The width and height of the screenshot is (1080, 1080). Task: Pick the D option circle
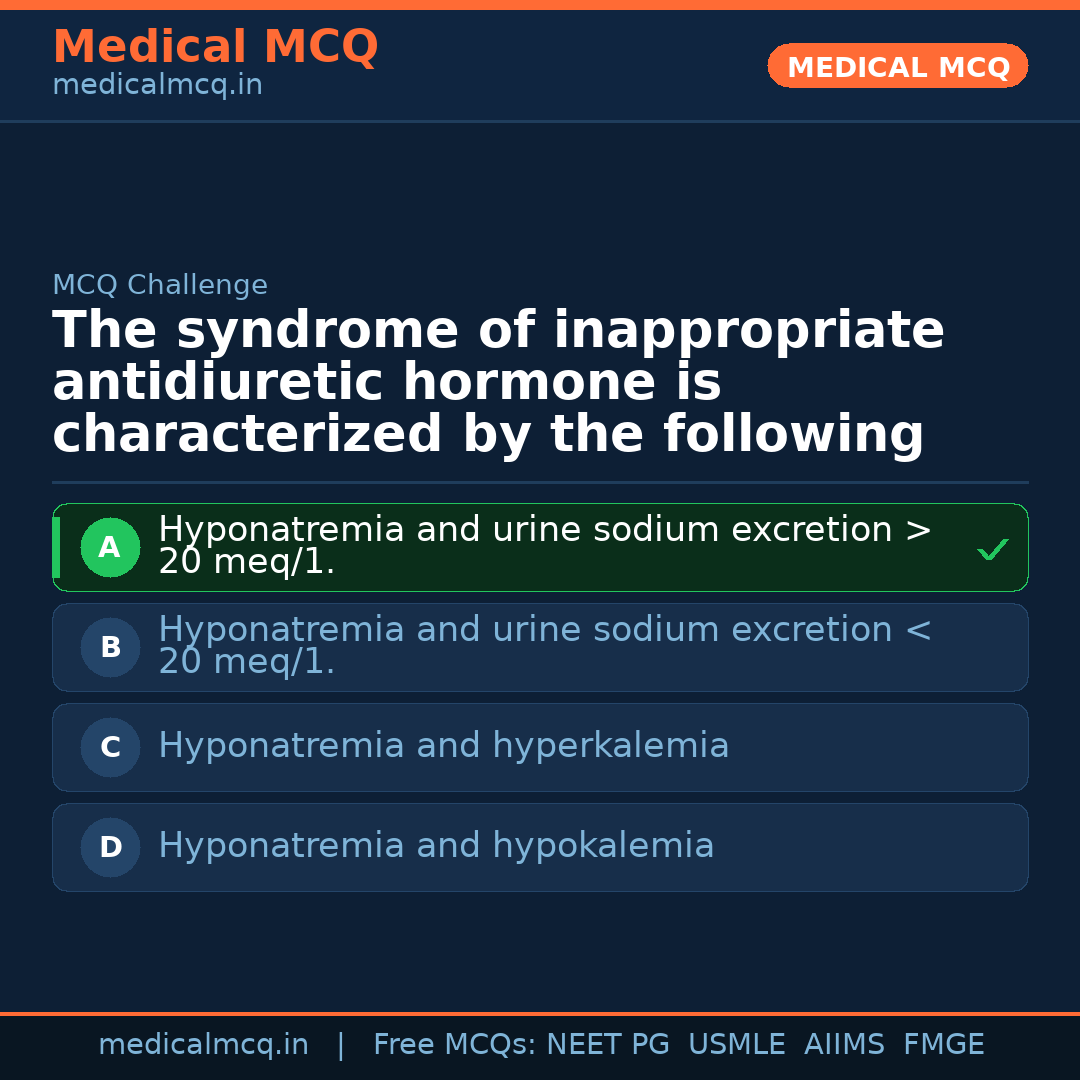(x=110, y=848)
